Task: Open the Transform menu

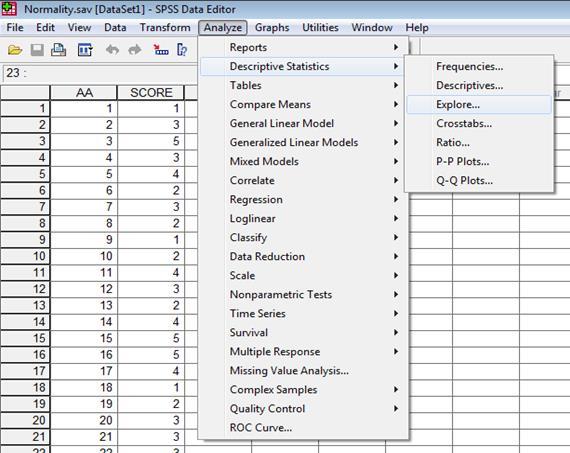Action: [x=165, y=27]
